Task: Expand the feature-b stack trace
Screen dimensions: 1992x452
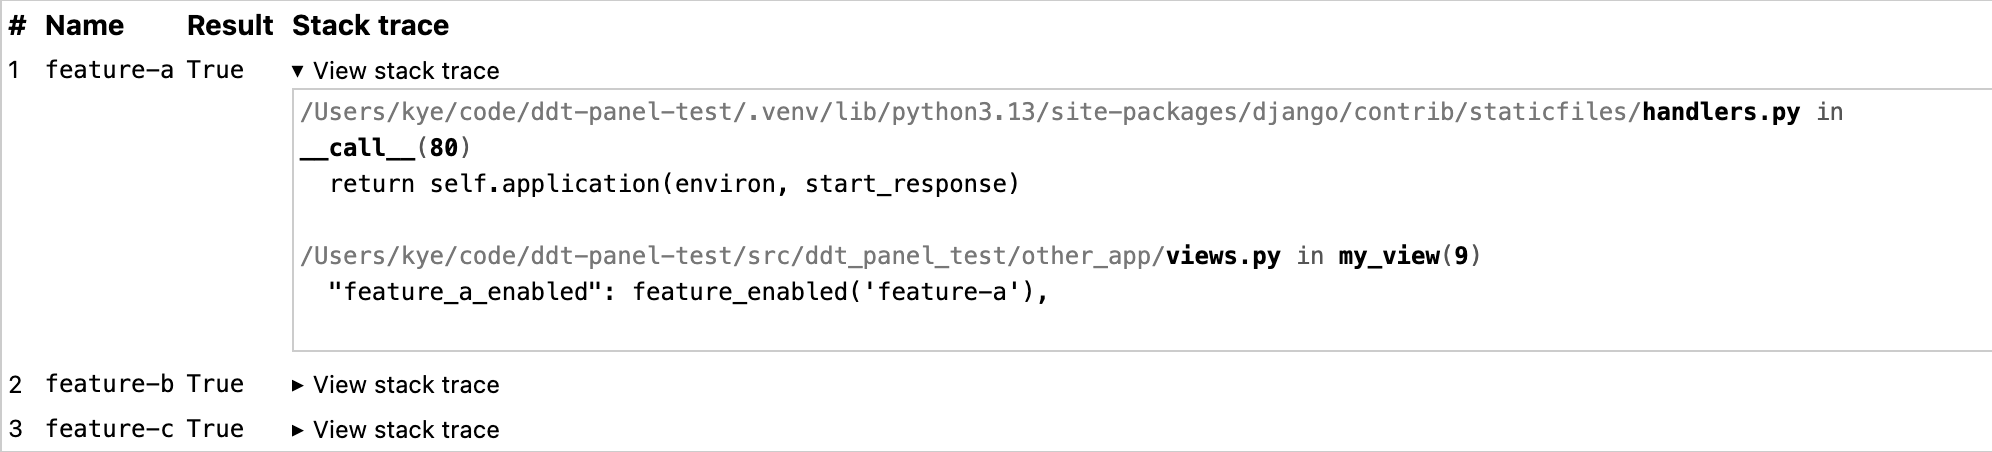Action: click(x=395, y=385)
